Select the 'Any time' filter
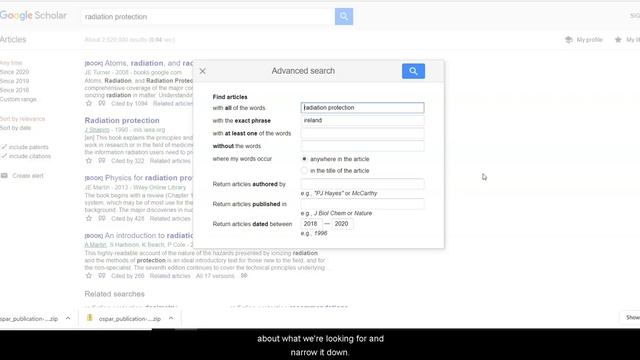Screen dimensions: 640x360 point(11,63)
